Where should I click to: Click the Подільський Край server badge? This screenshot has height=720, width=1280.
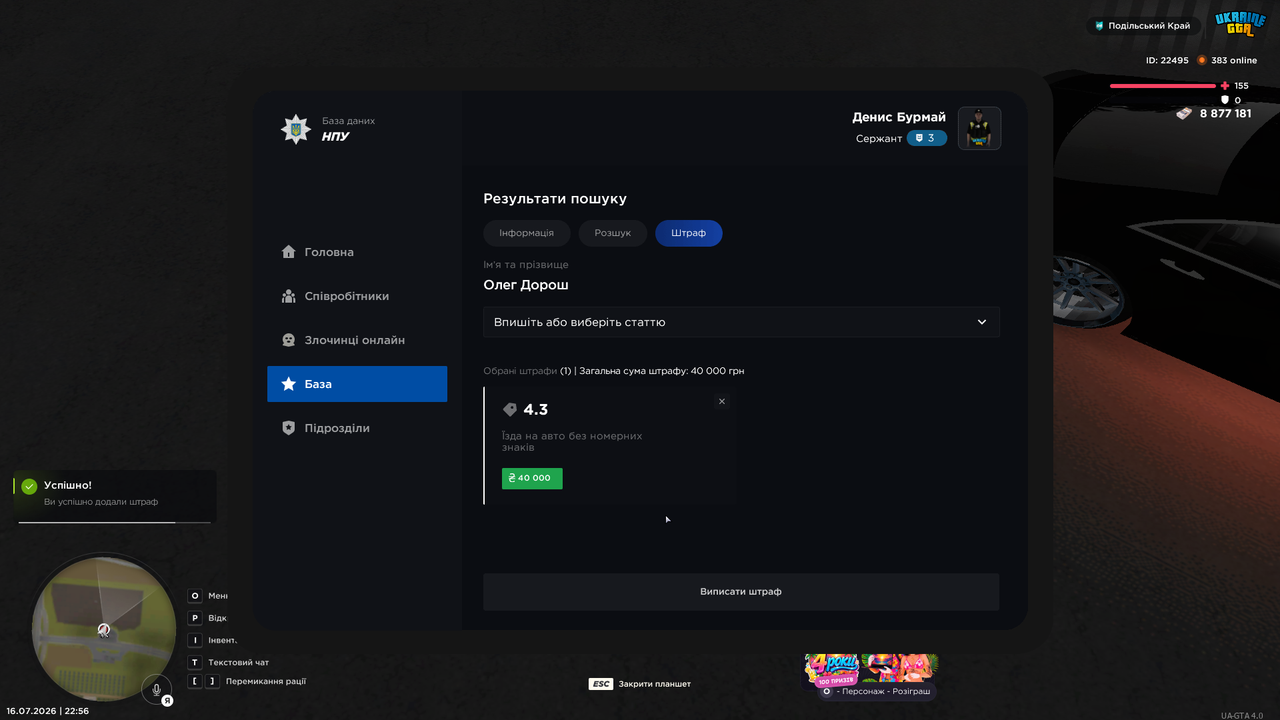[x=1144, y=26]
